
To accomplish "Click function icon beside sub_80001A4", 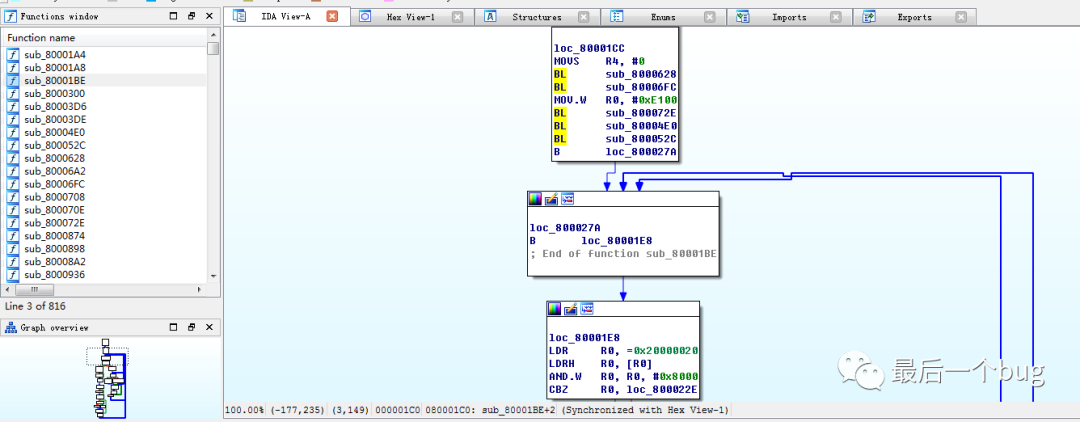I will 13,54.
